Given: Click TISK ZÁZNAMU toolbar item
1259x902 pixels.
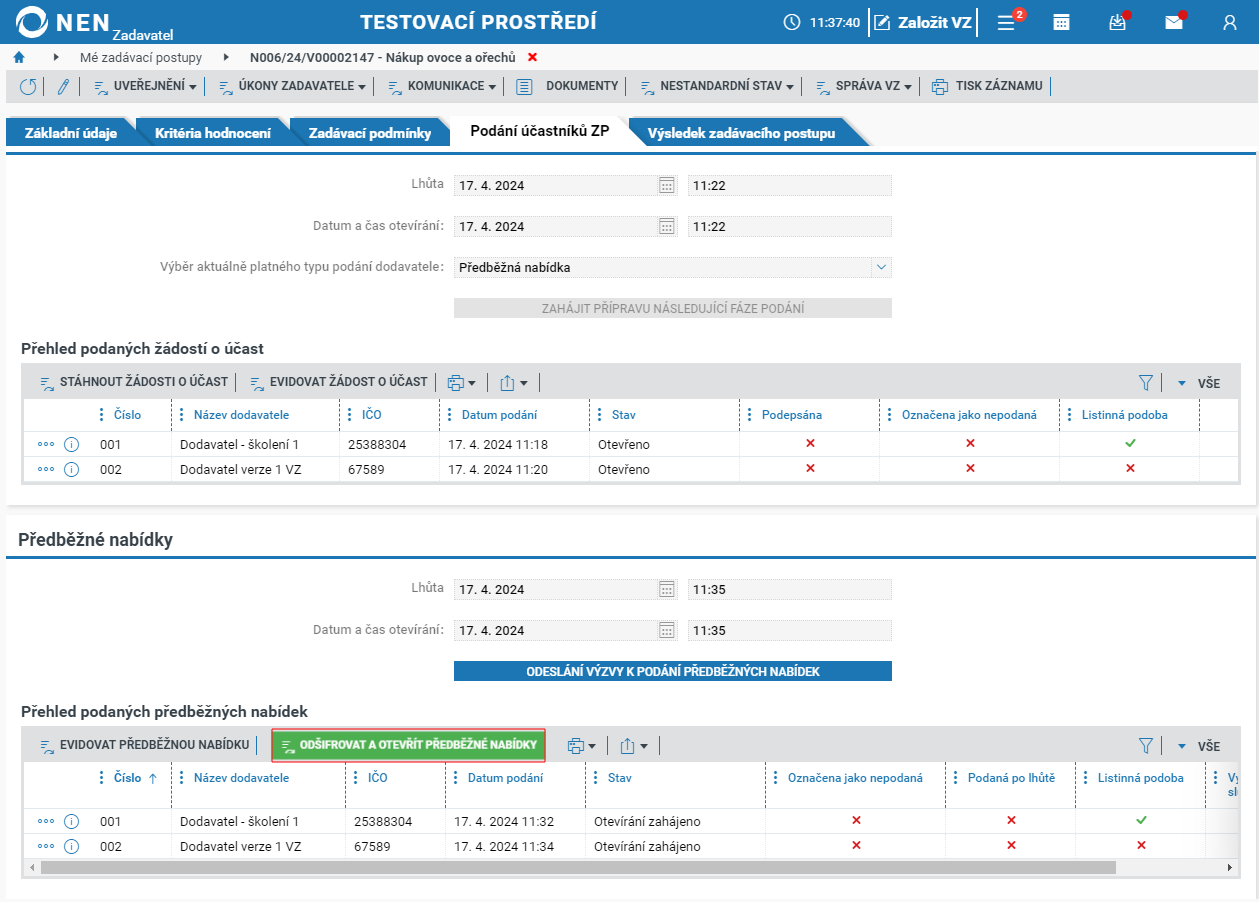Looking at the screenshot, I should pos(987,86).
